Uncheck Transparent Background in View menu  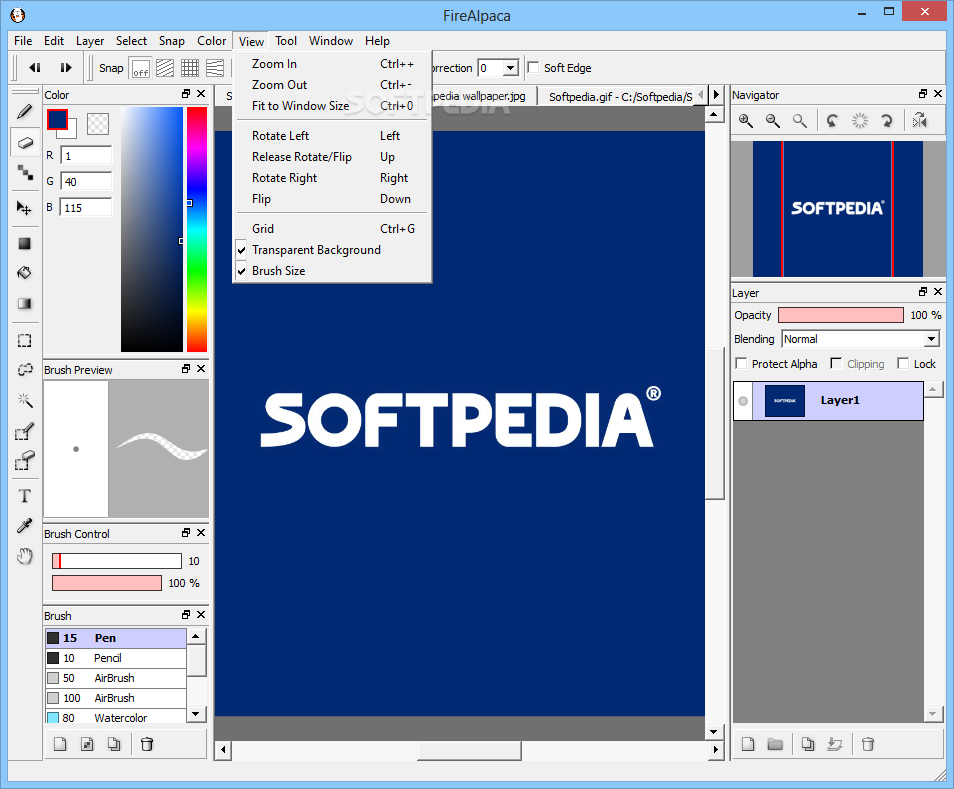point(316,250)
